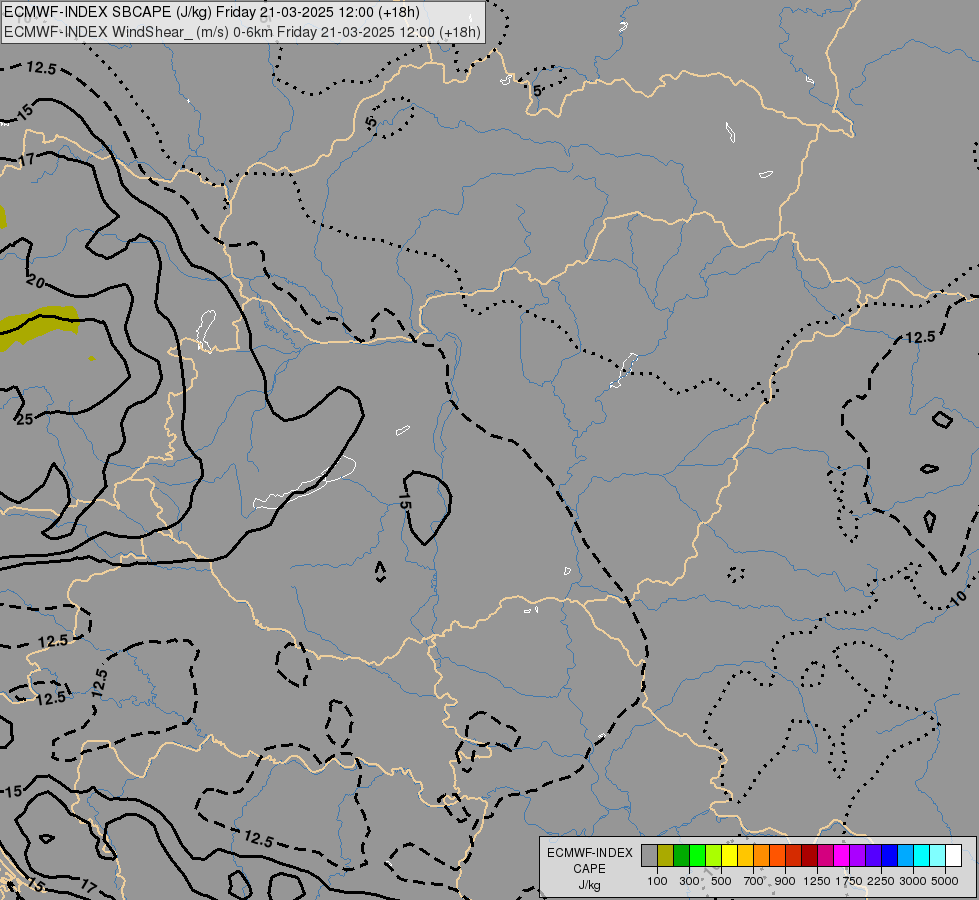The image size is (979, 900).
Task: Choose the cyan legend swatch
Action: 921,856
